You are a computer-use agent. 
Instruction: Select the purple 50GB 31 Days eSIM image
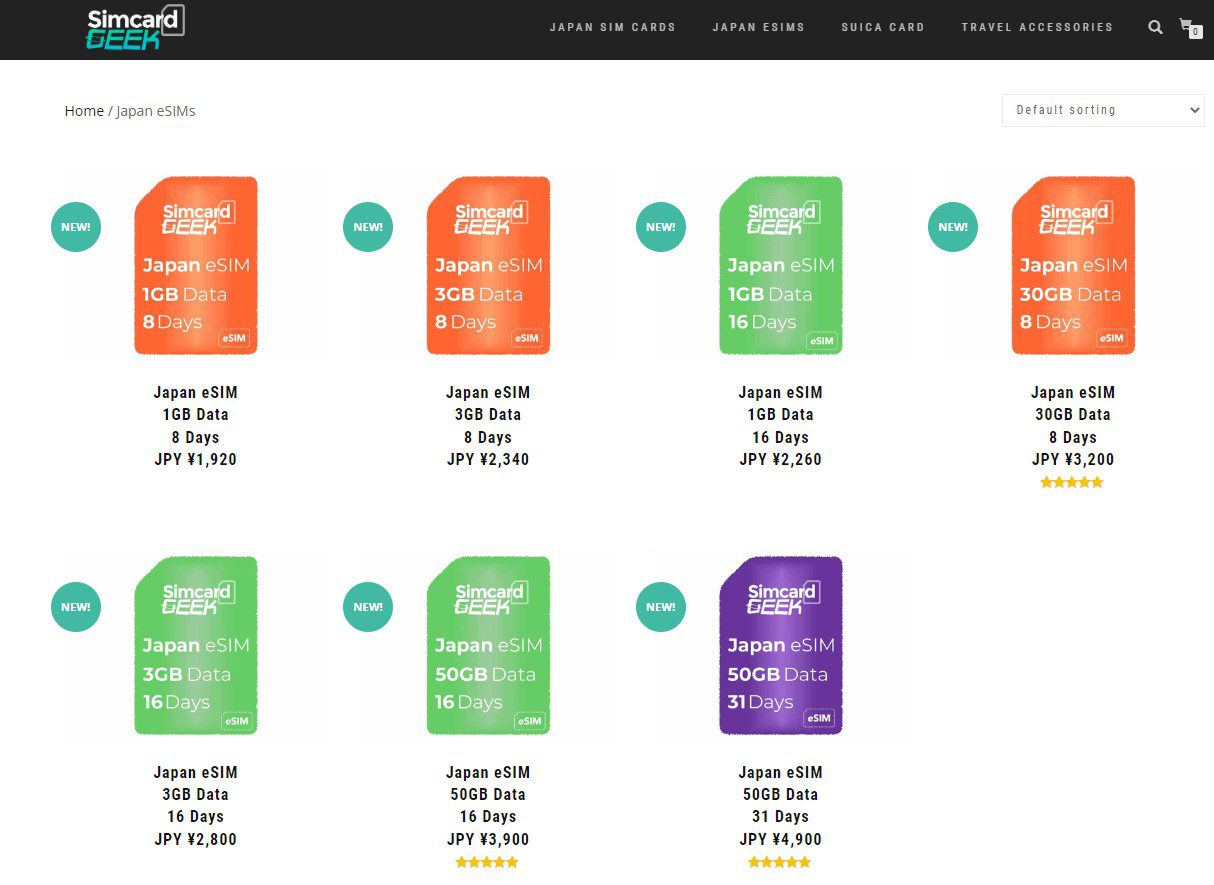pyautogui.click(x=781, y=646)
